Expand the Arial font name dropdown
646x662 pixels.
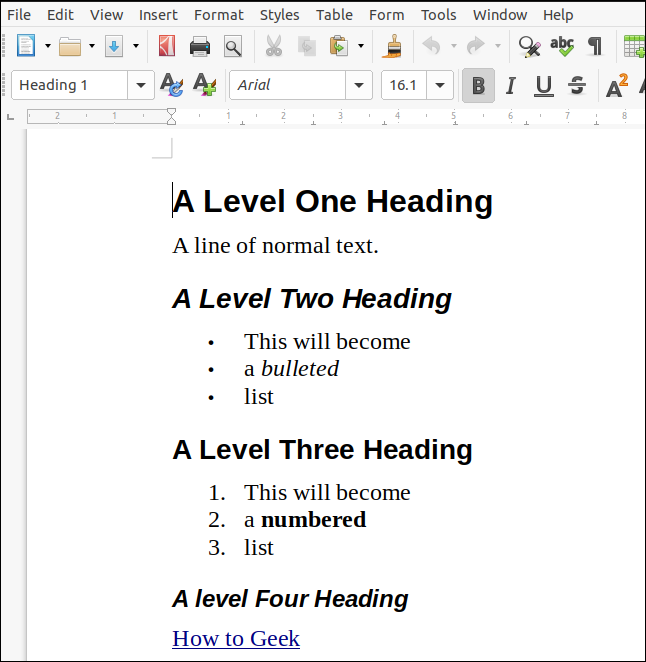(359, 86)
